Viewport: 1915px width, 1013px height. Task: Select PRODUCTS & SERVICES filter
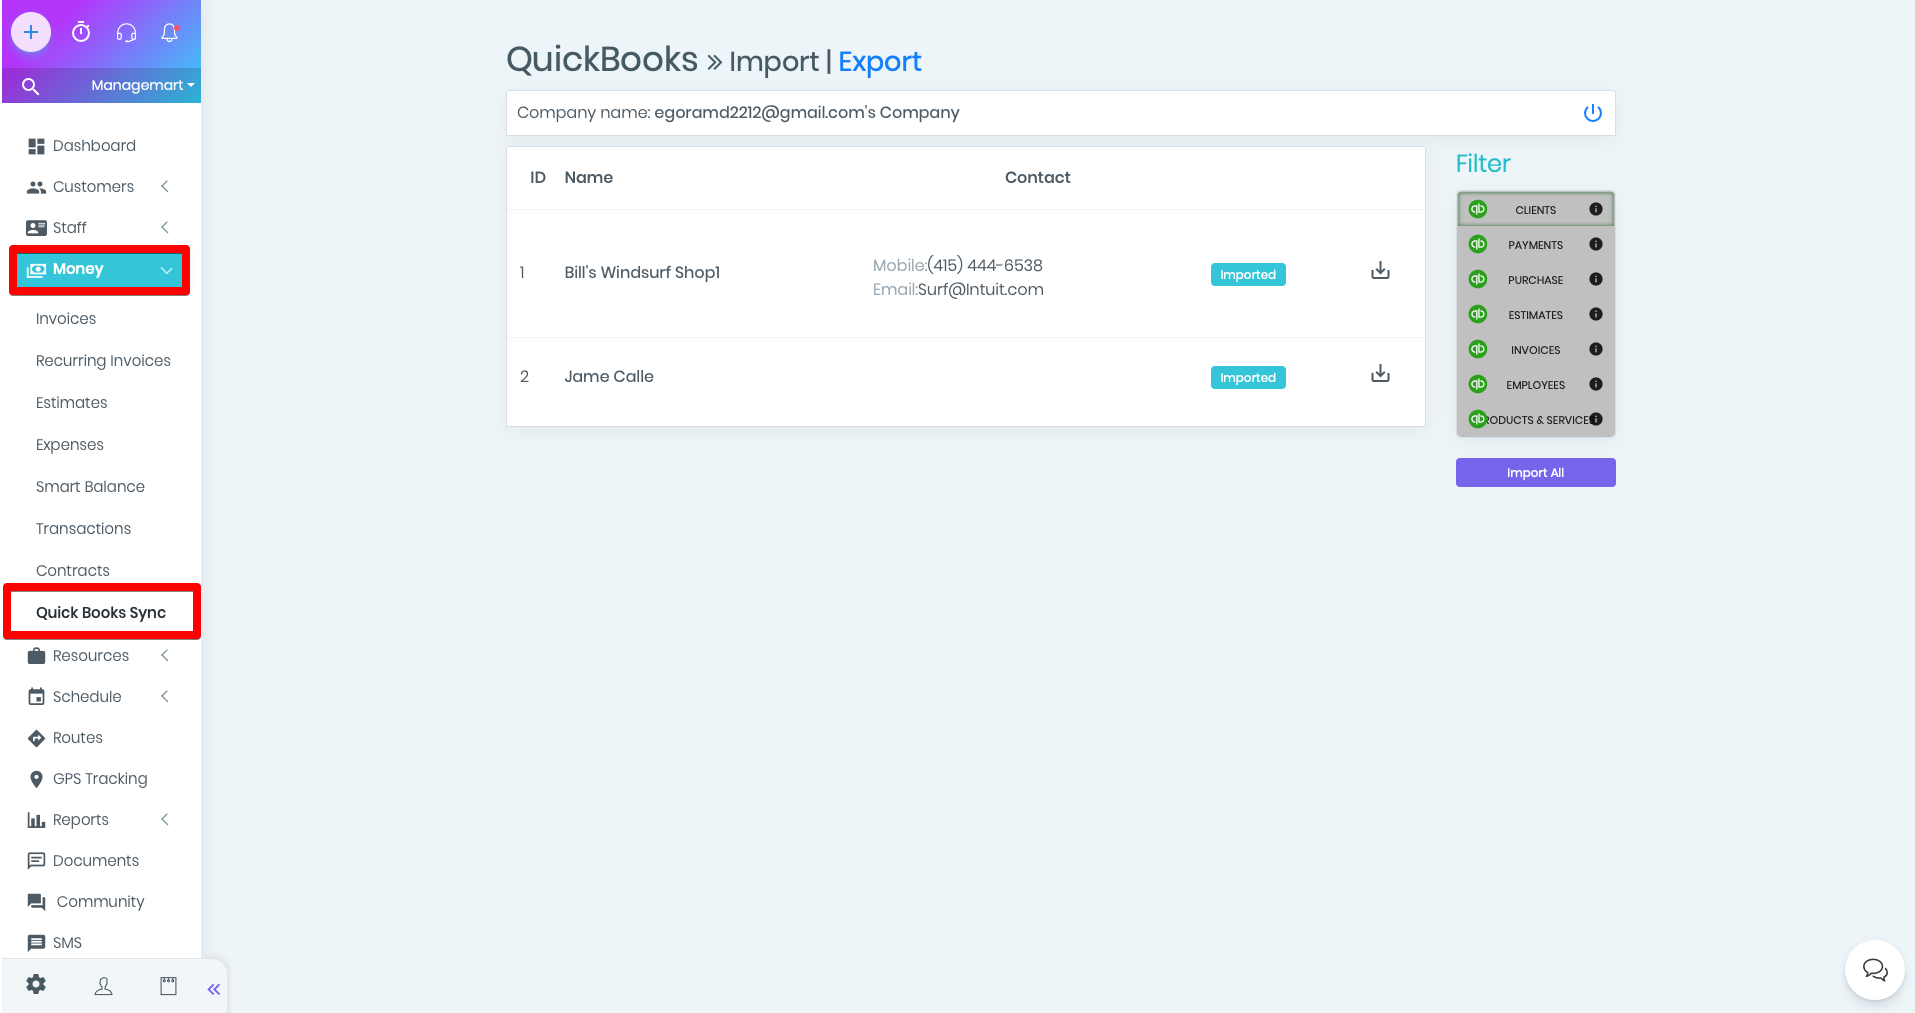tap(1535, 420)
